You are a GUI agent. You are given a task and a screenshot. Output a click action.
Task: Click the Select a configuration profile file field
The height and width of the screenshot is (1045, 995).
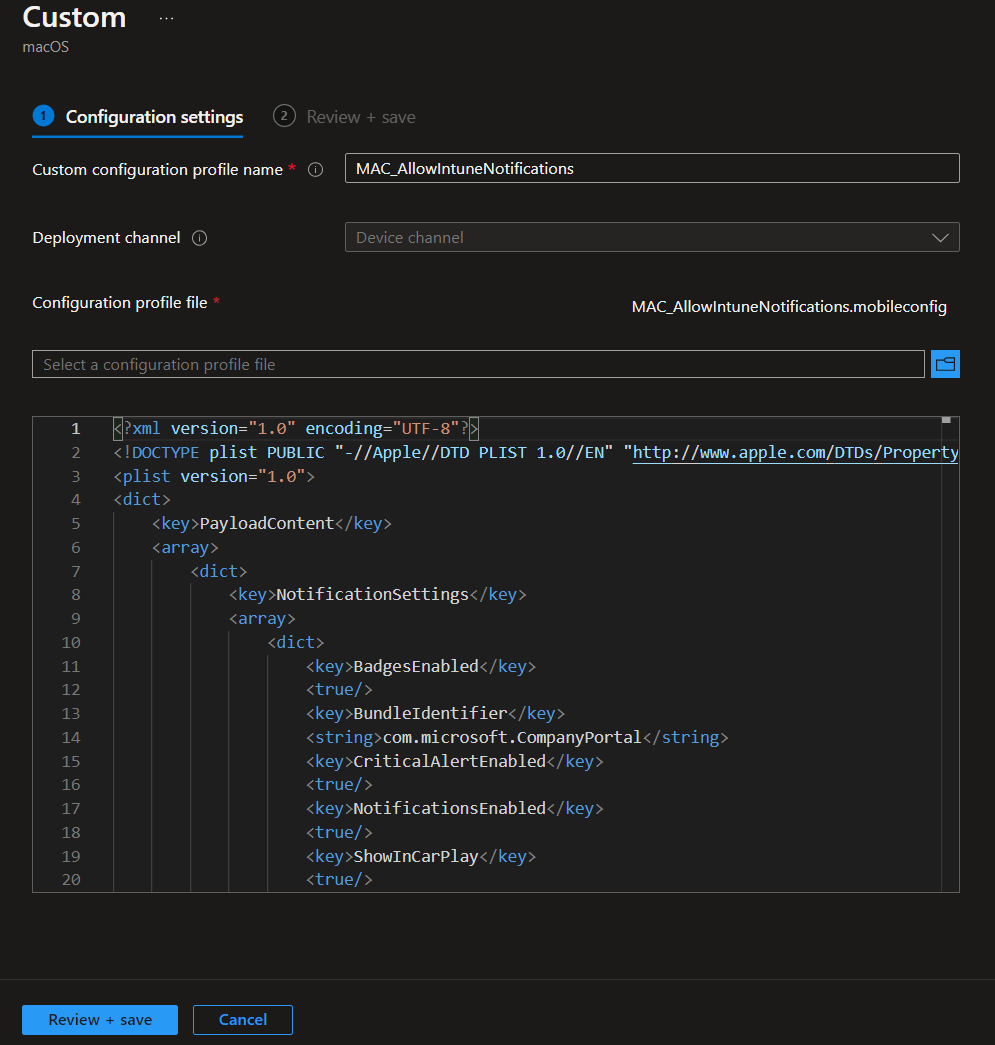click(x=478, y=364)
